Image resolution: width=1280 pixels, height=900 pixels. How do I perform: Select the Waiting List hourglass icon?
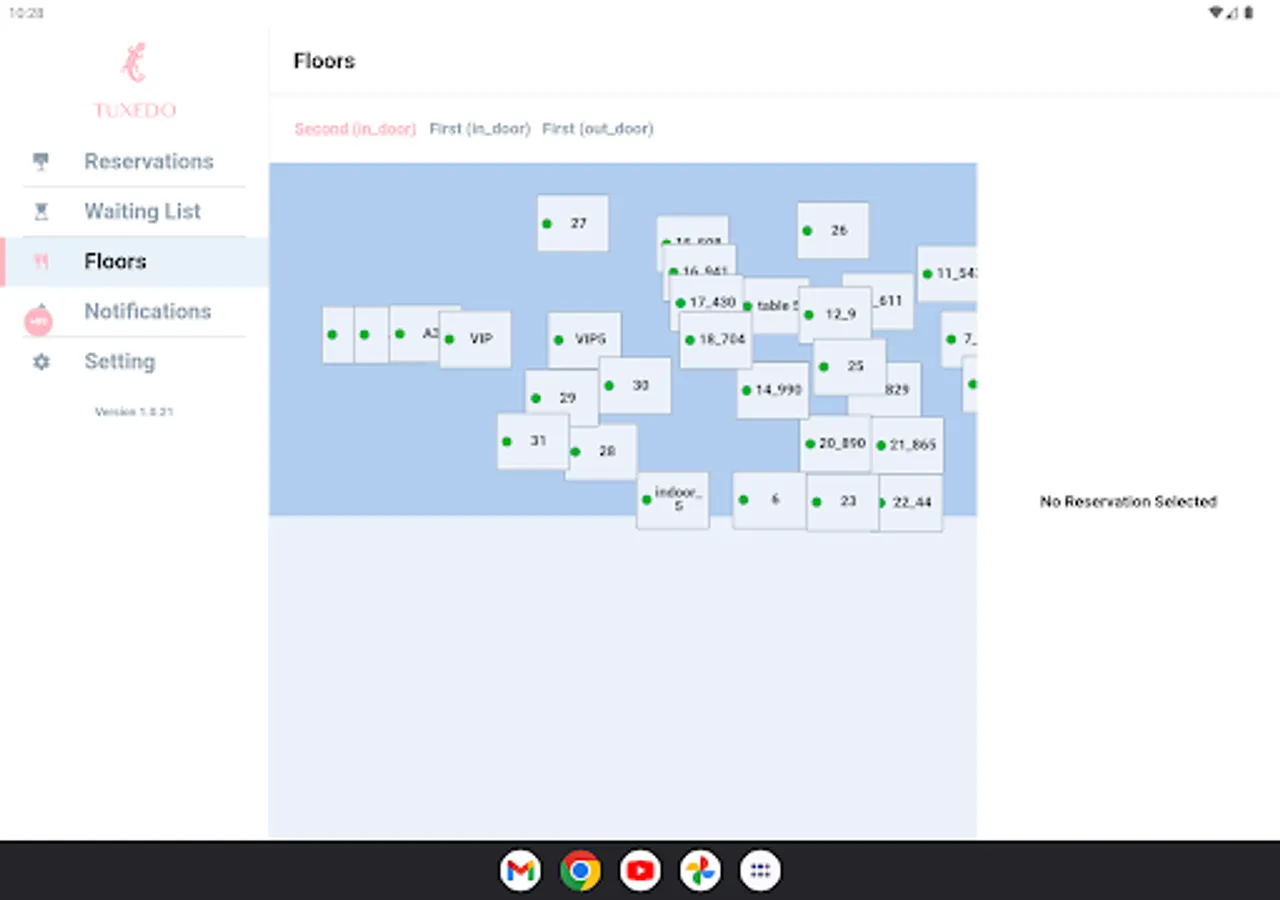point(40,211)
